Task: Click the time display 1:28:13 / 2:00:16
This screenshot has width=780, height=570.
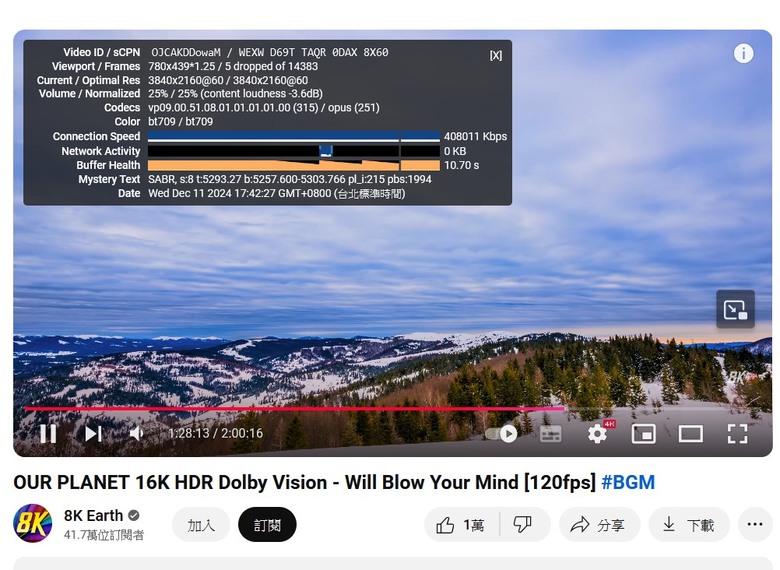Action: tap(215, 433)
